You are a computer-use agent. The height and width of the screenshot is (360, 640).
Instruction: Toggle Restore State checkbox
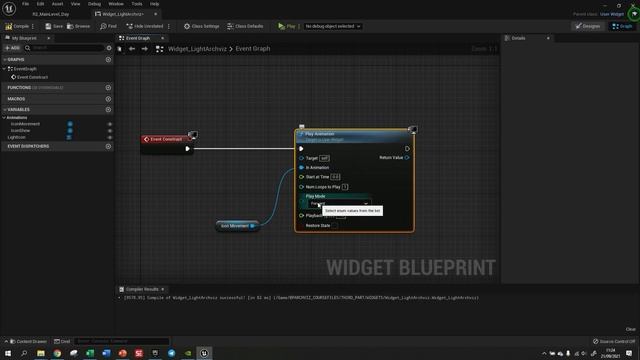point(334,225)
